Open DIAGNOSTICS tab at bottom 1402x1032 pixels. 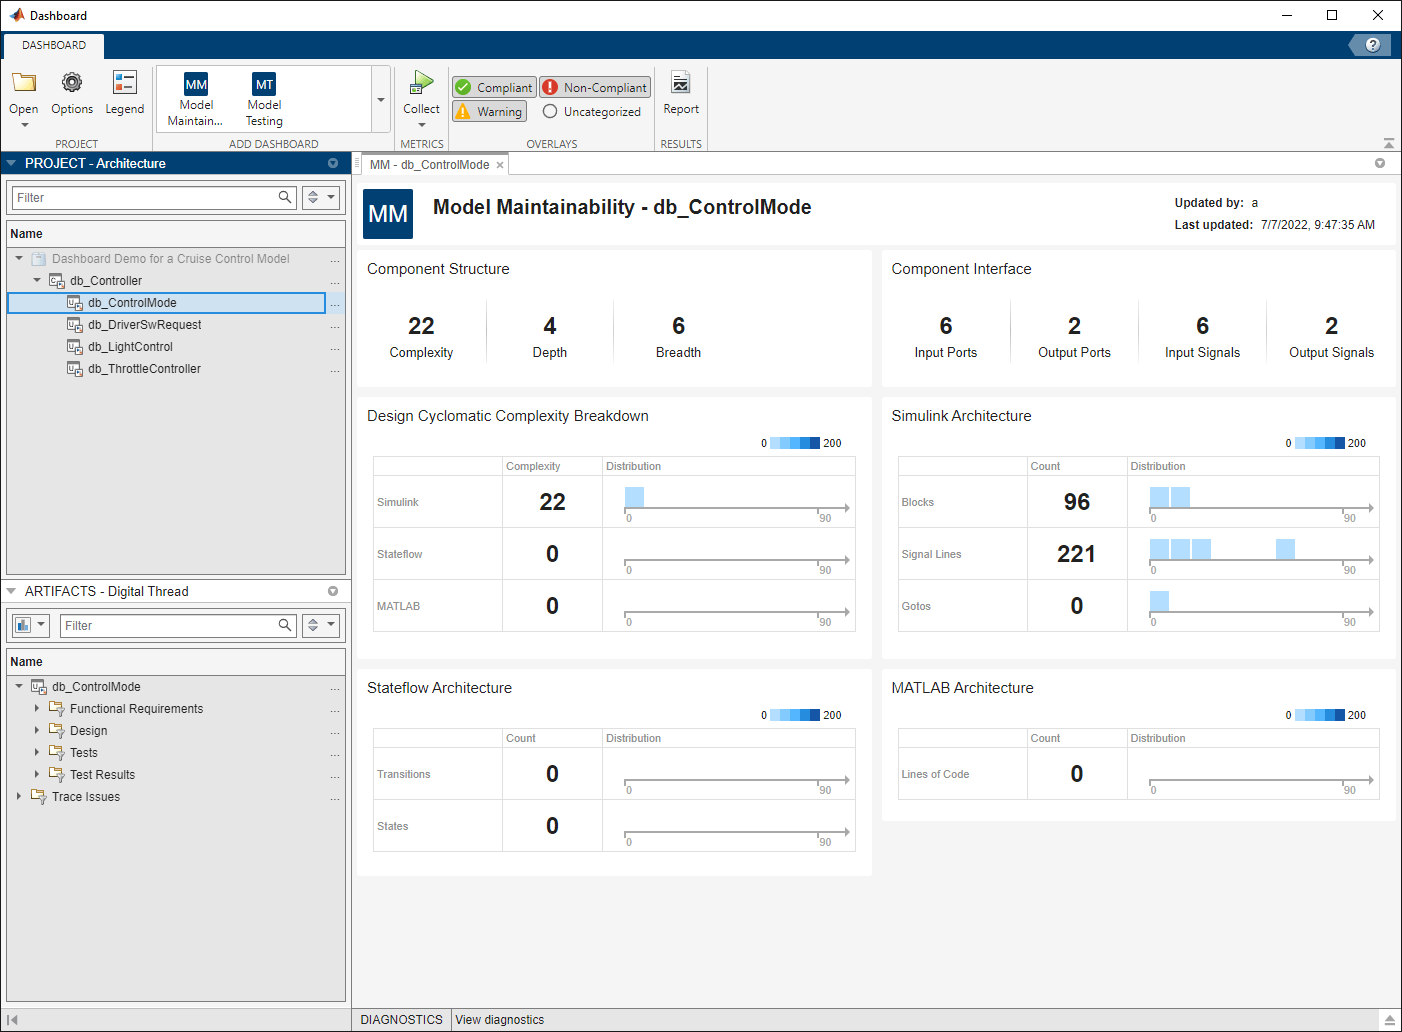point(401,1020)
